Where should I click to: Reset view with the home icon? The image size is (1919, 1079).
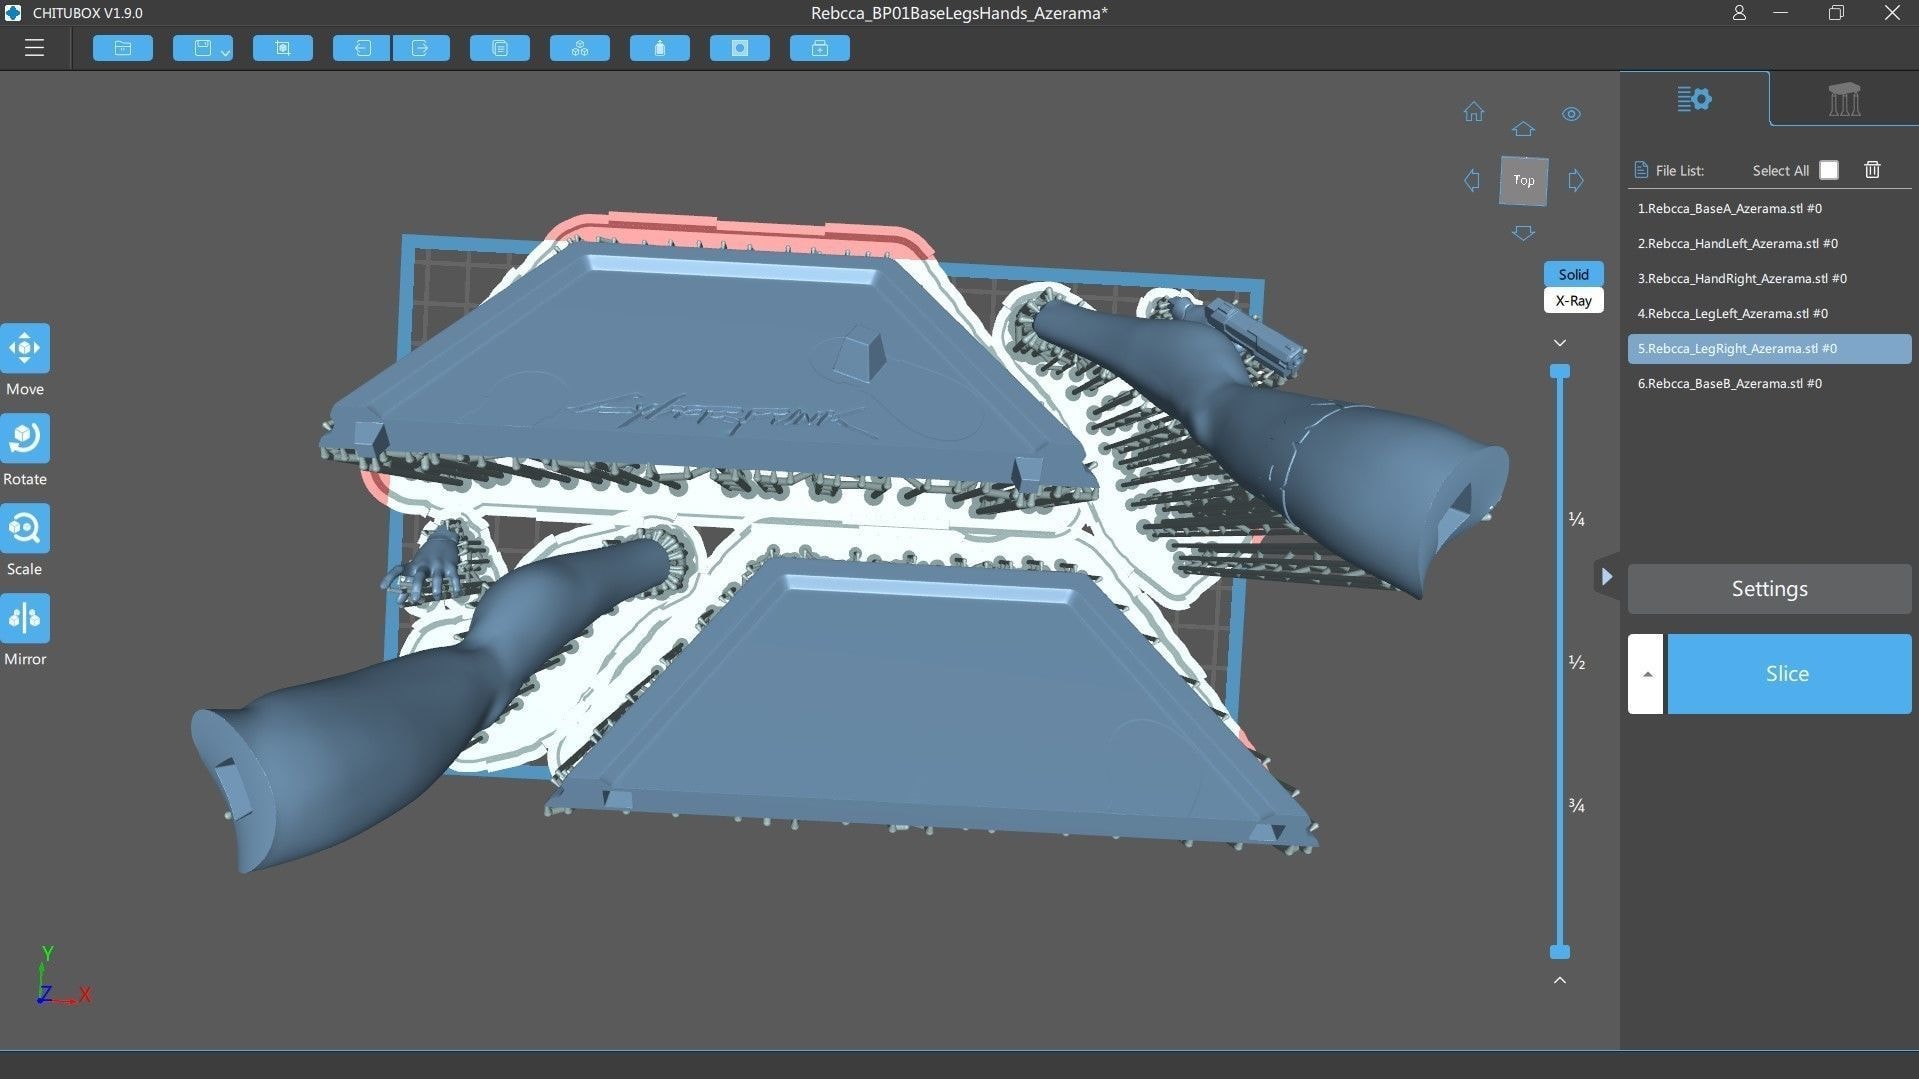(1474, 112)
